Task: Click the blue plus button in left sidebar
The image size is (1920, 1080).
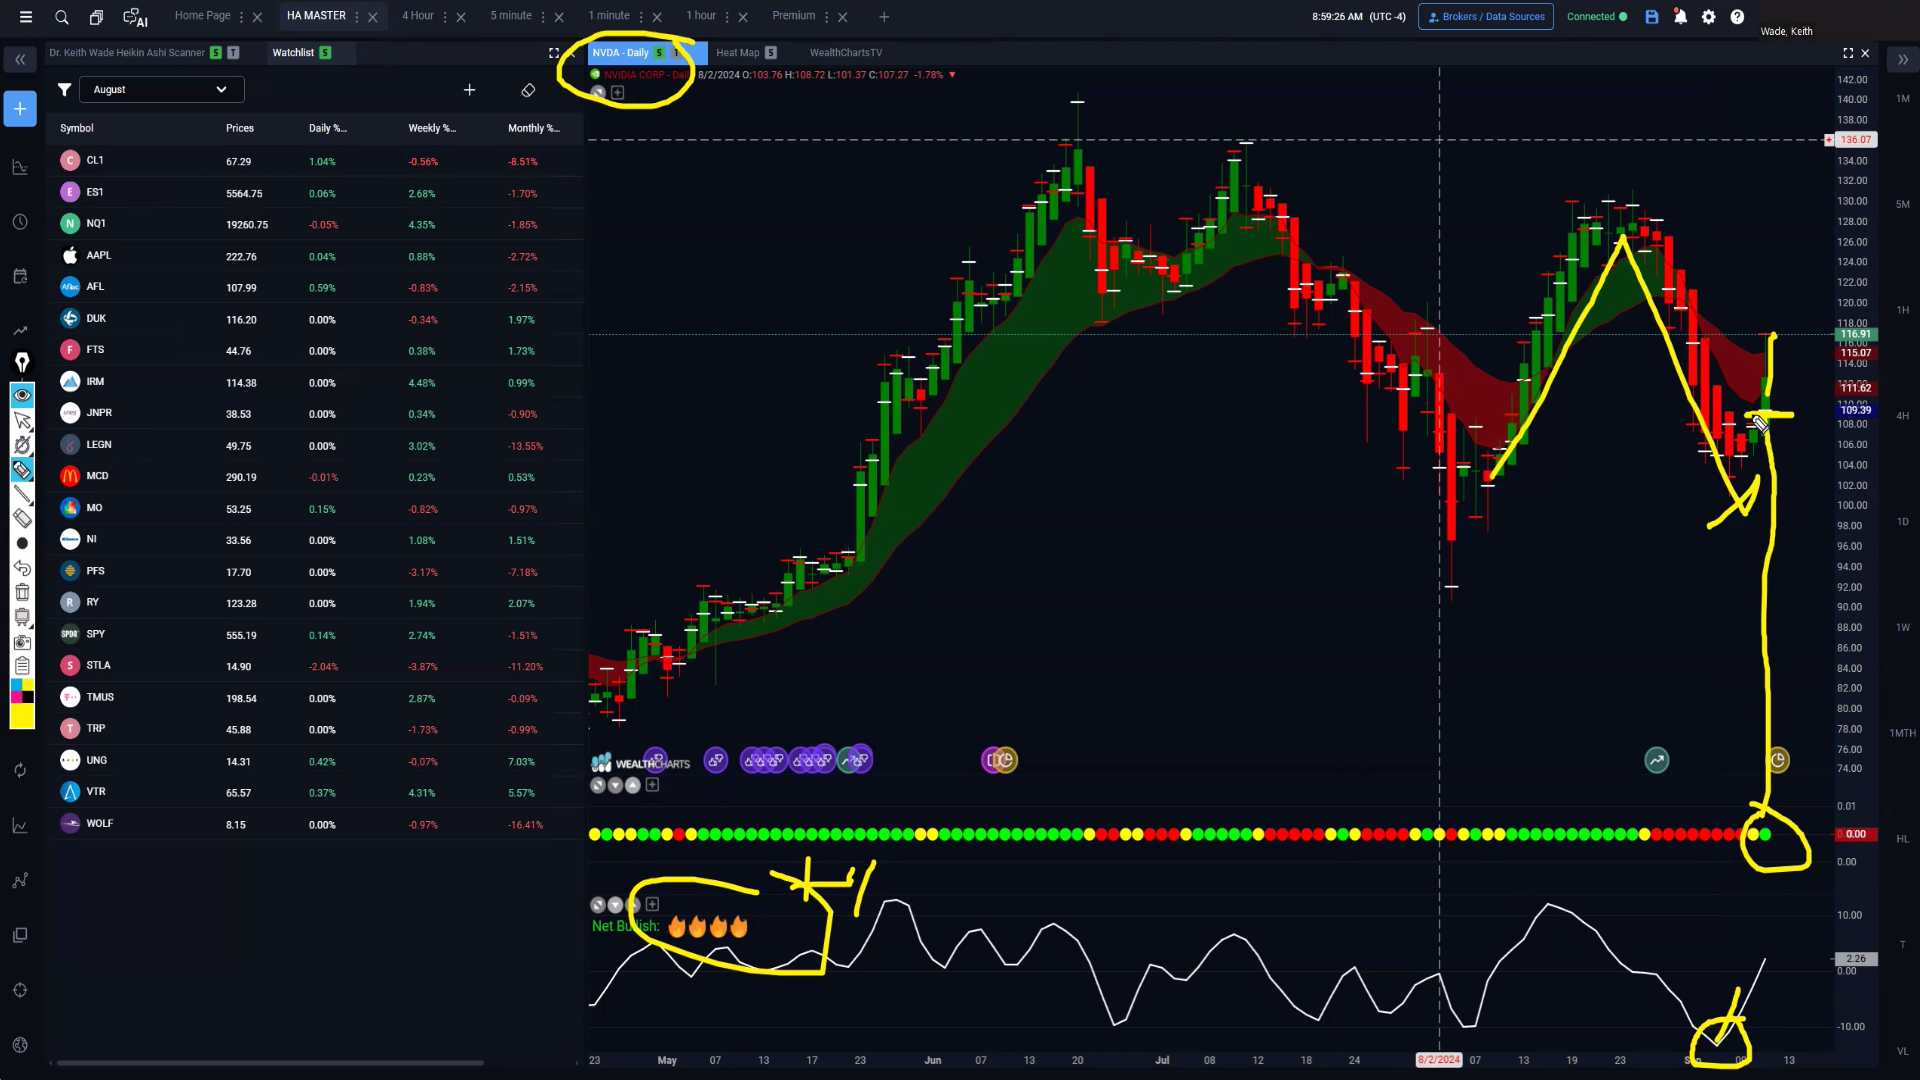Action: point(20,109)
